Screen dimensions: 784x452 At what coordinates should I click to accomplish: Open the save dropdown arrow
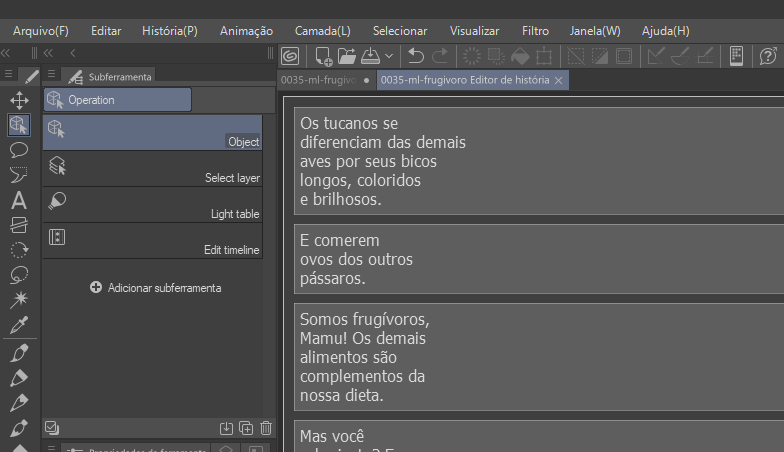click(x=389, y=56)
